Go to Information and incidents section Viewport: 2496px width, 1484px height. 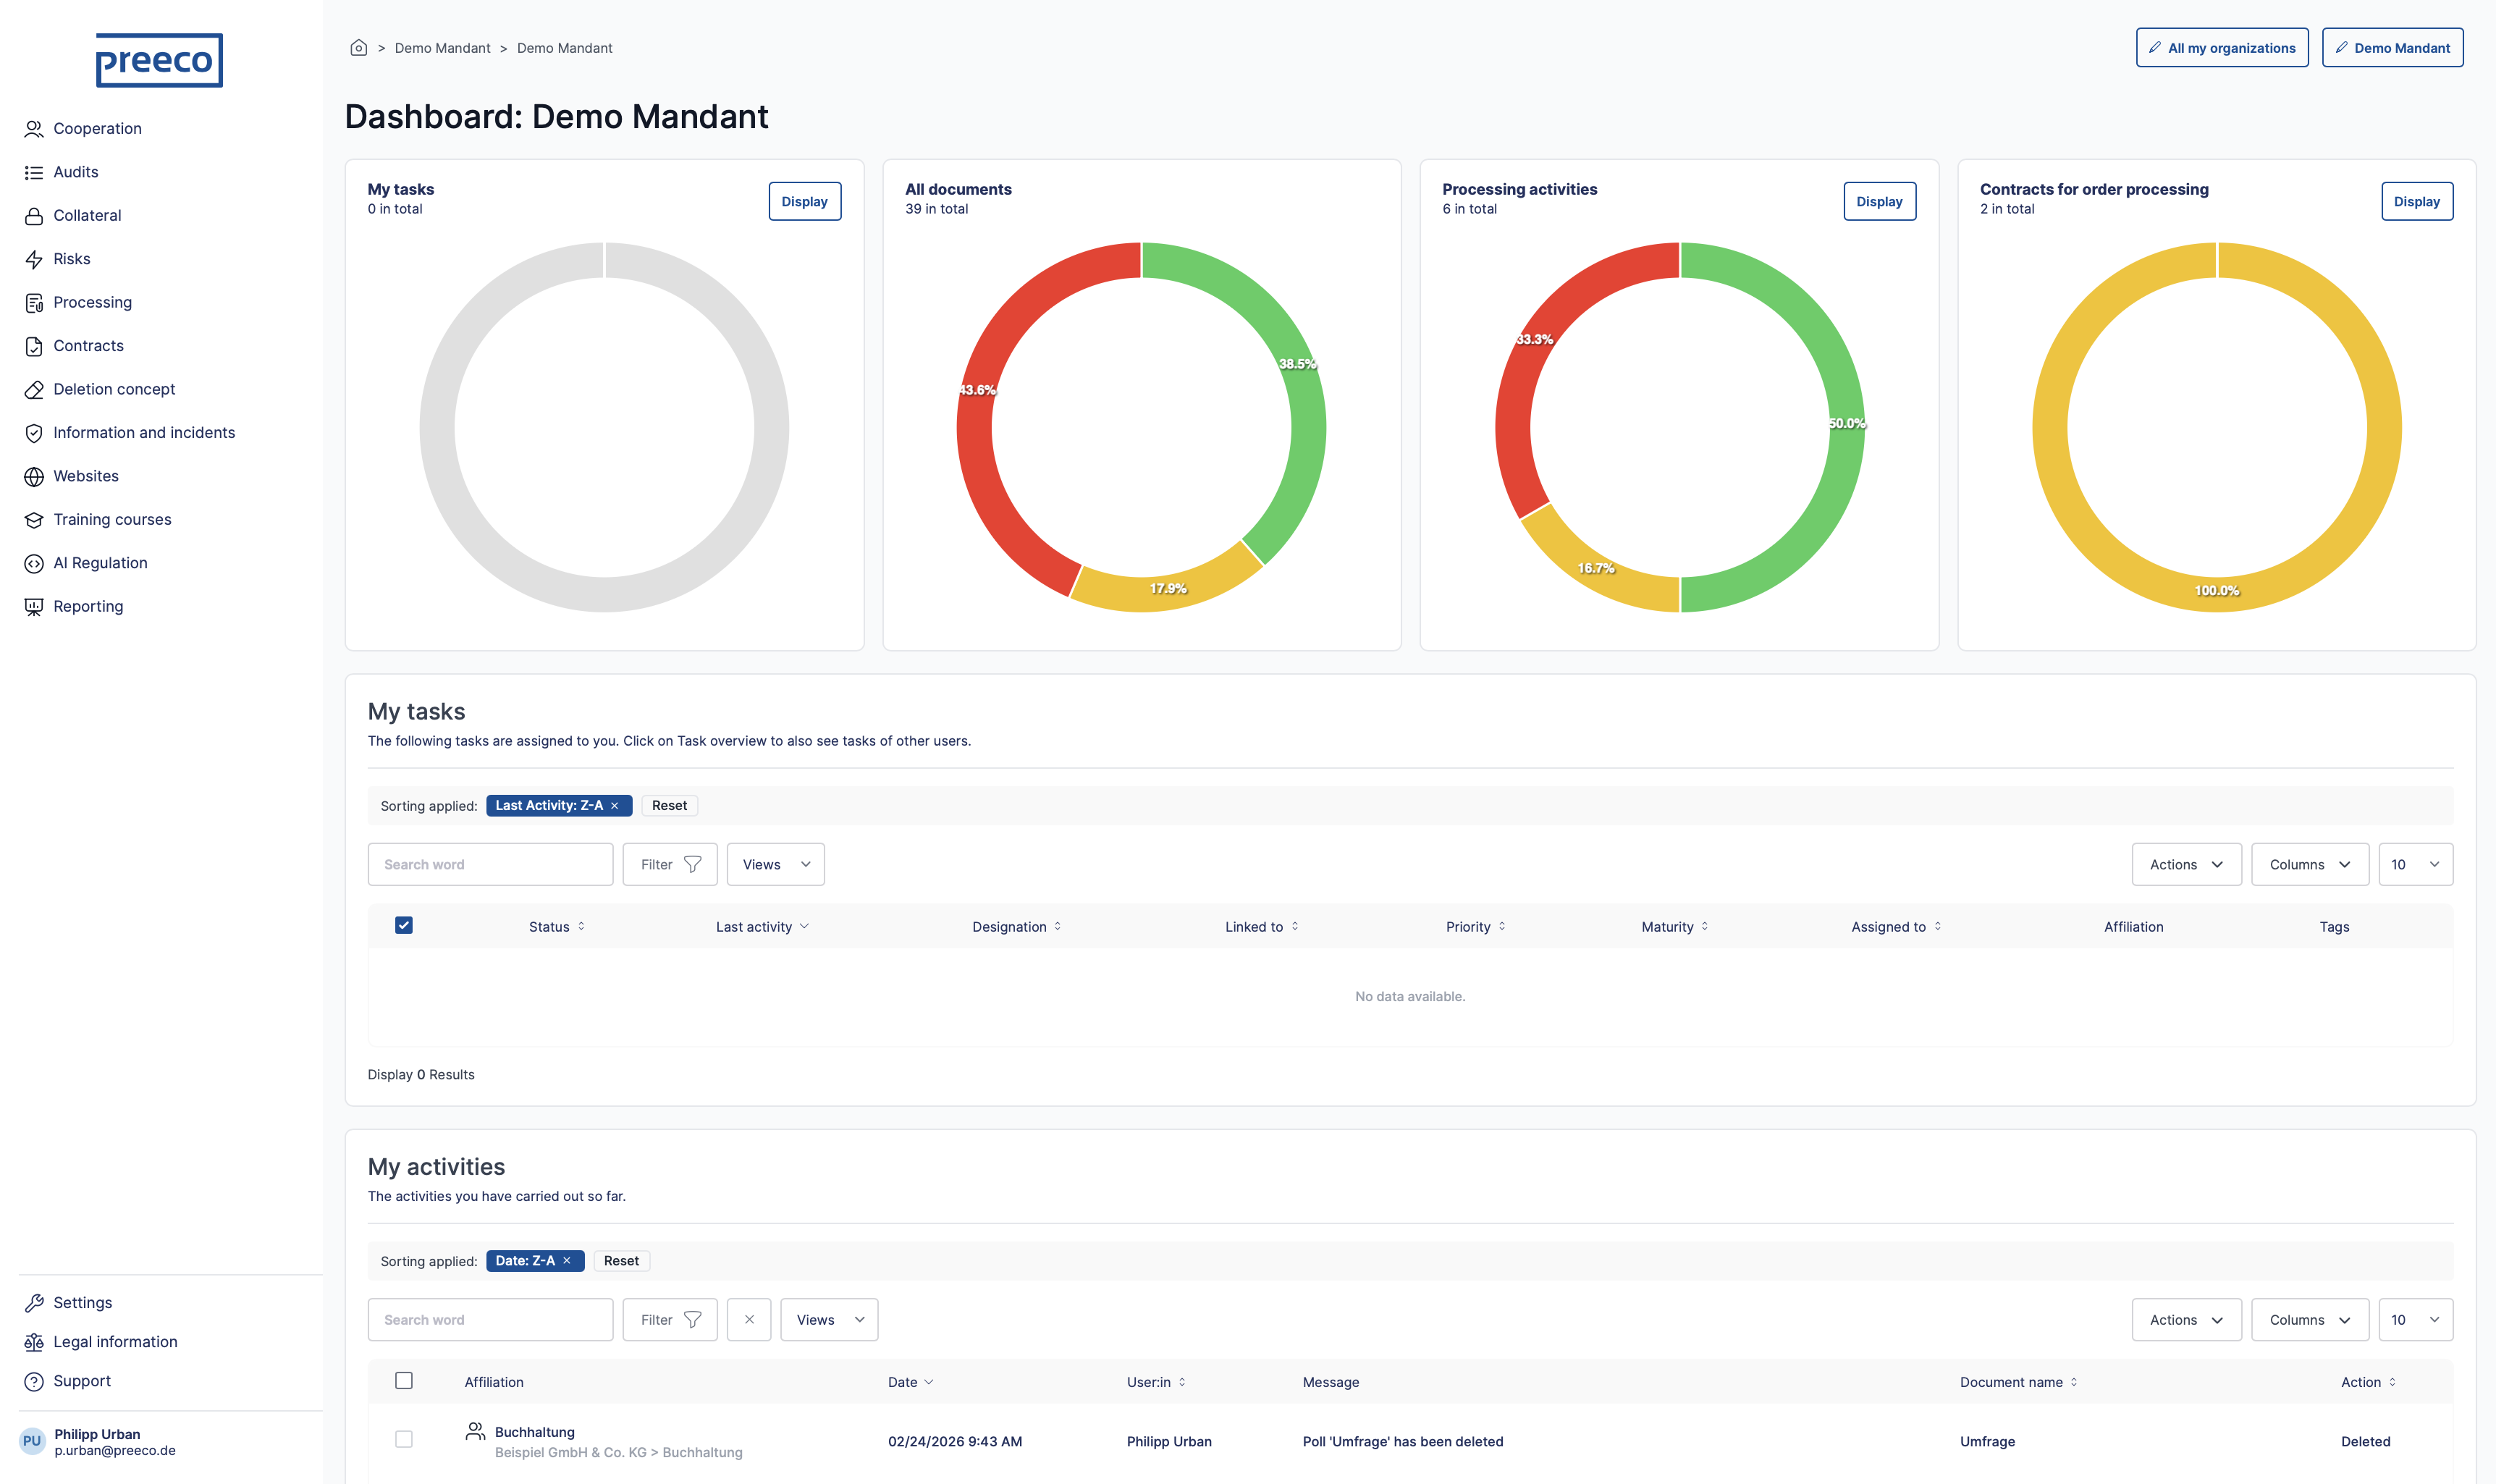(144, 433)
